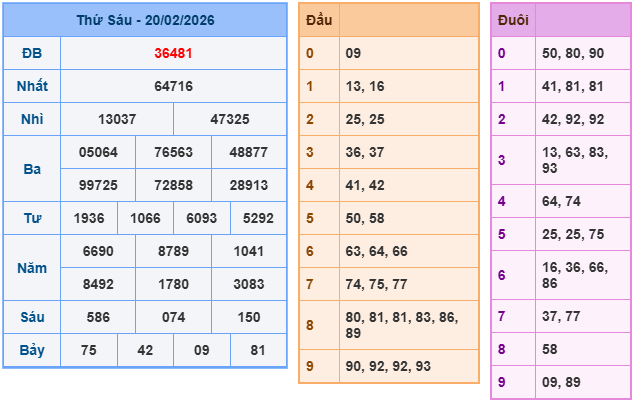The height and width of the screenshot is (403, 635).
Task: Click second prize number 13037
Action: click(118, 120)
